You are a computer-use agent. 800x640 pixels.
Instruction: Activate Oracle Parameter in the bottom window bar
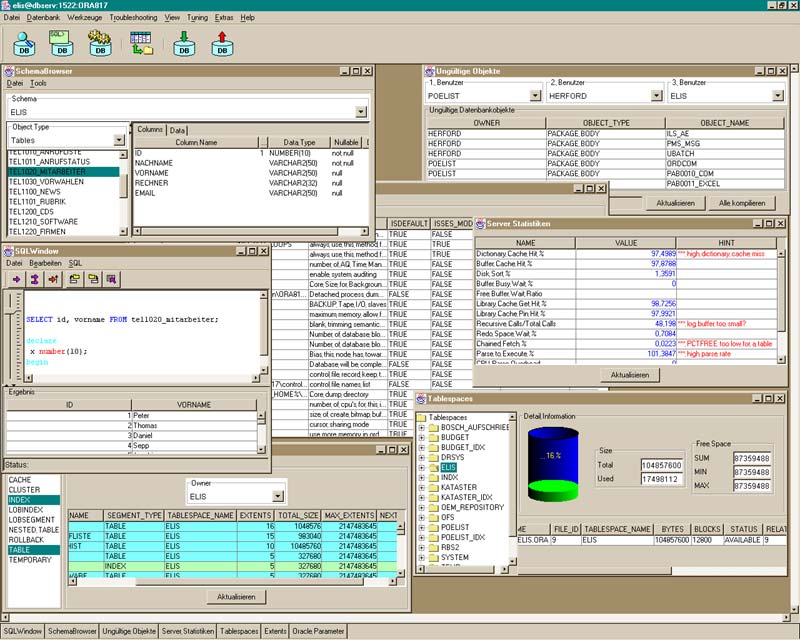[x=318, y=631]
